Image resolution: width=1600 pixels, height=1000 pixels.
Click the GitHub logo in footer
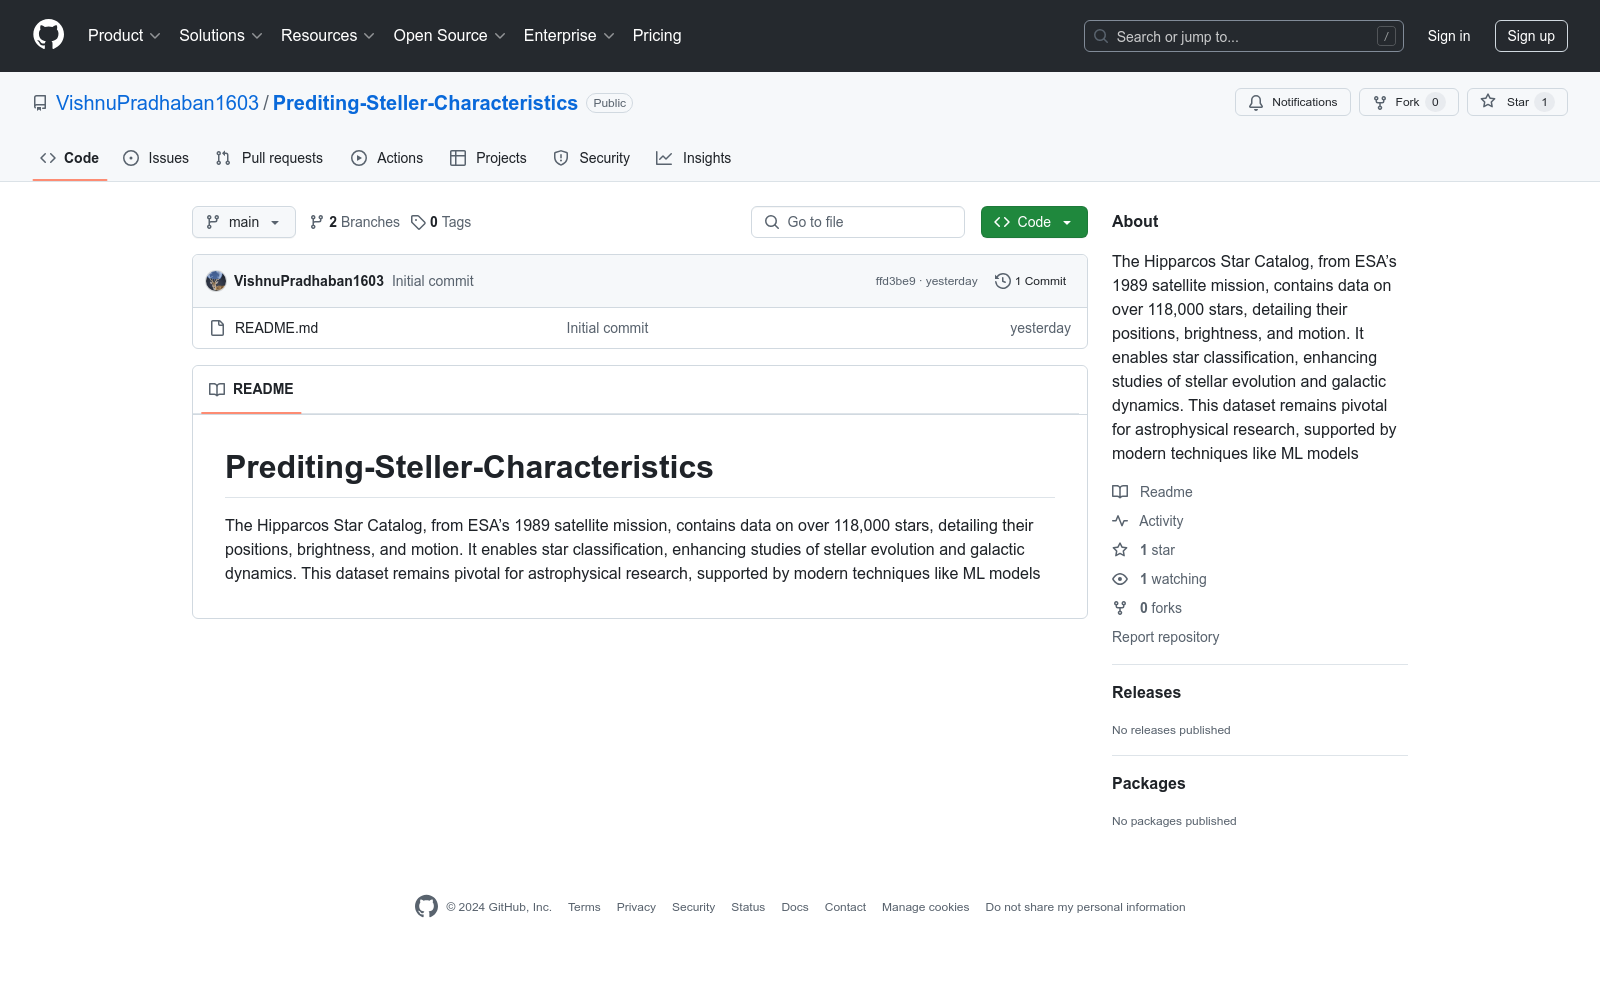click(x=426, y=906)
